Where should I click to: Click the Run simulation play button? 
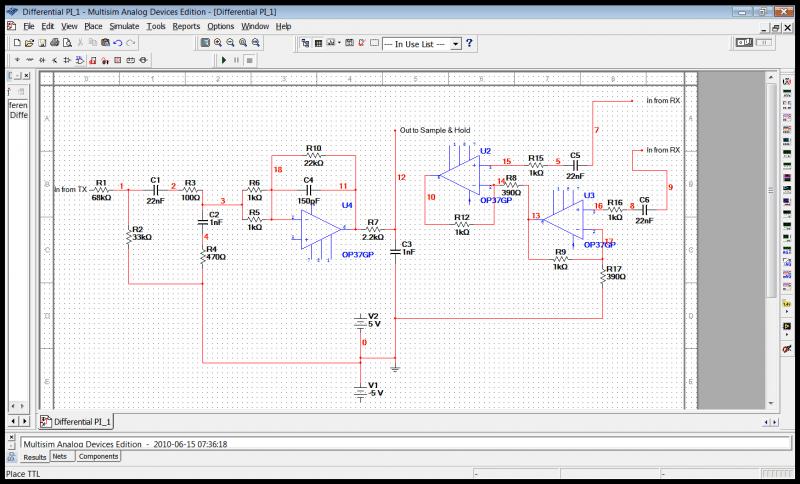[x=222, y=60]
